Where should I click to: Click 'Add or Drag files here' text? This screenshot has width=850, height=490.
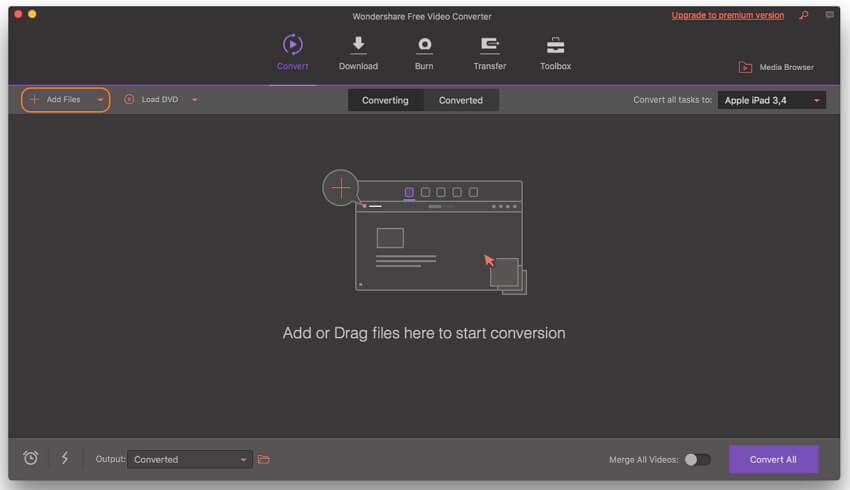point(424,333)
